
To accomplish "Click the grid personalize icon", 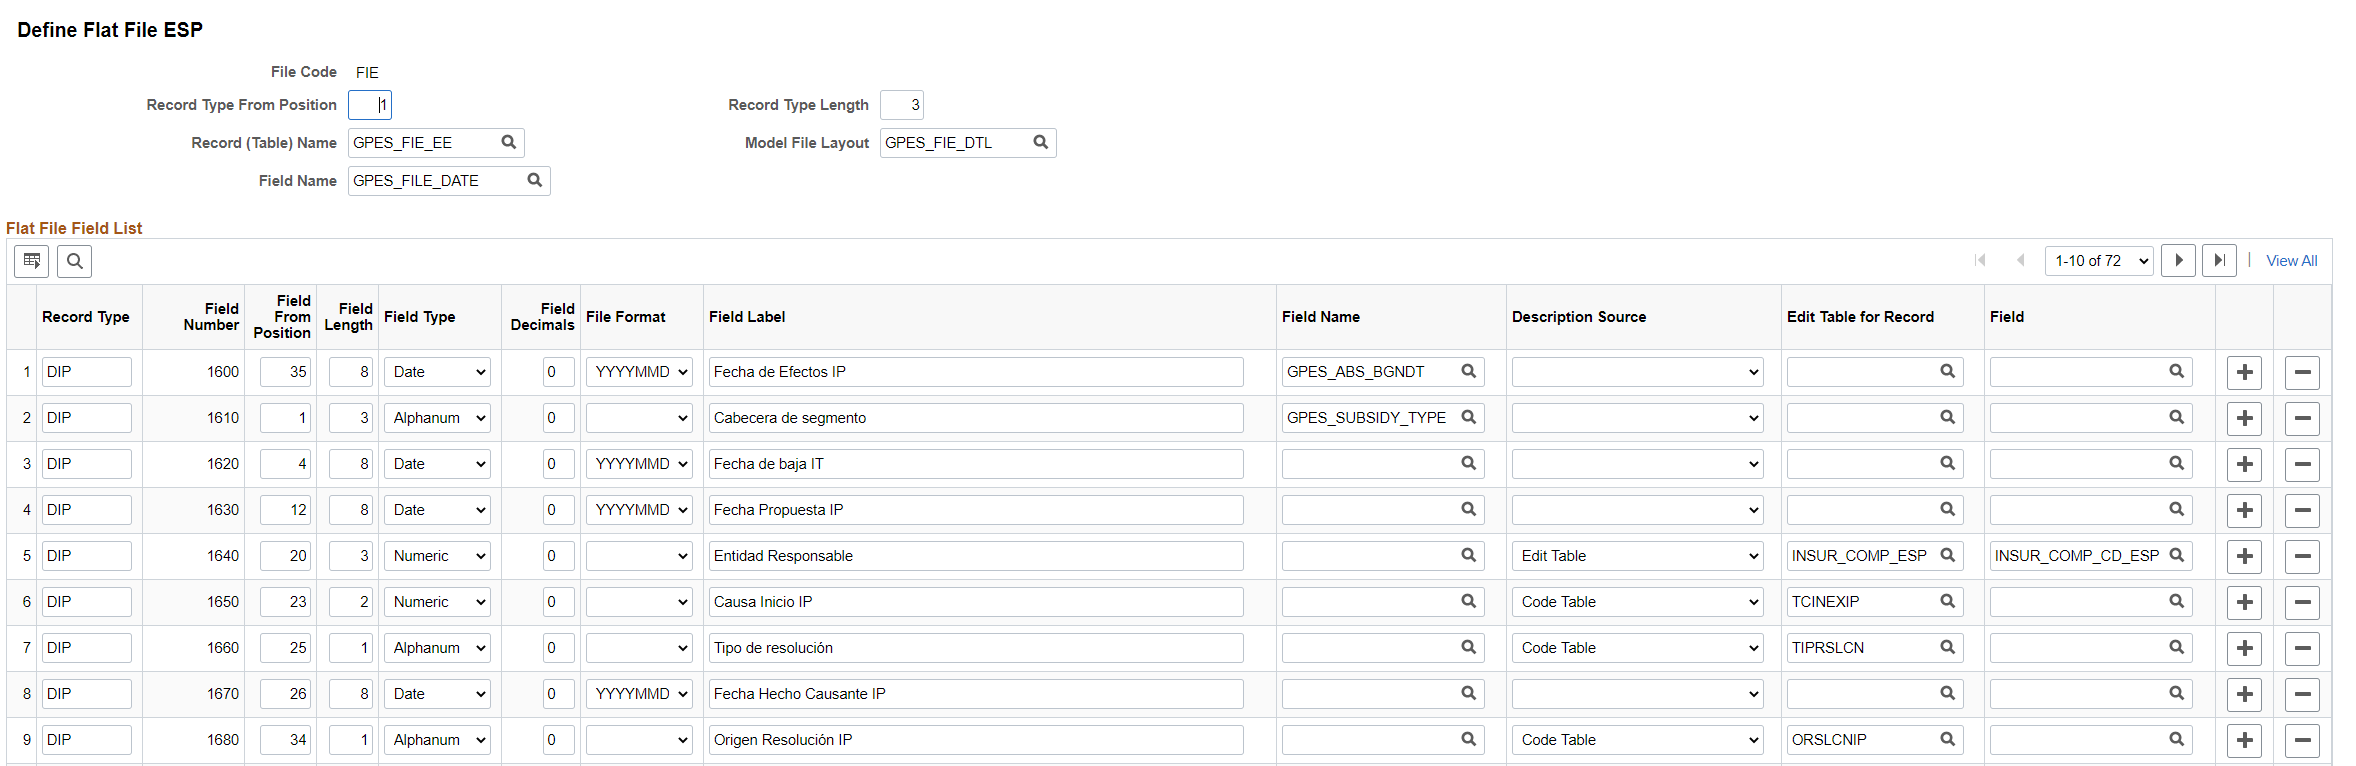I will click(x=31, y=261).
